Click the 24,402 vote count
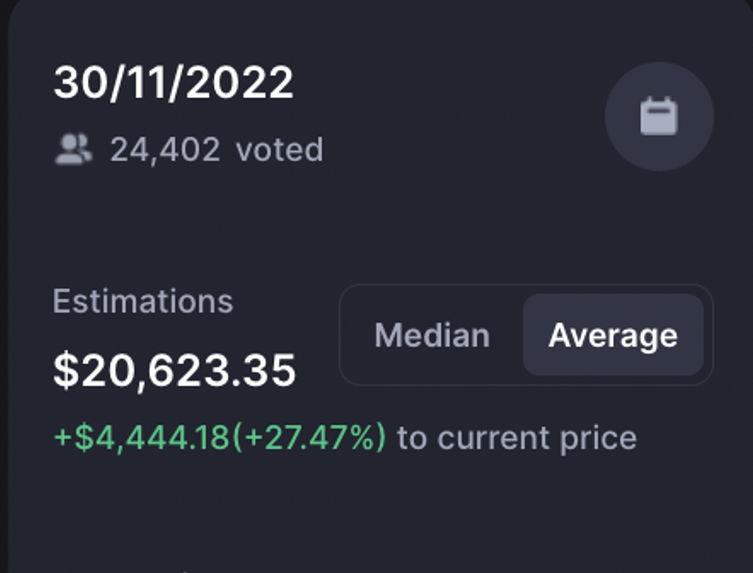Image resolution: width=753 pixels, height=573 pixels. click(165, 149)
